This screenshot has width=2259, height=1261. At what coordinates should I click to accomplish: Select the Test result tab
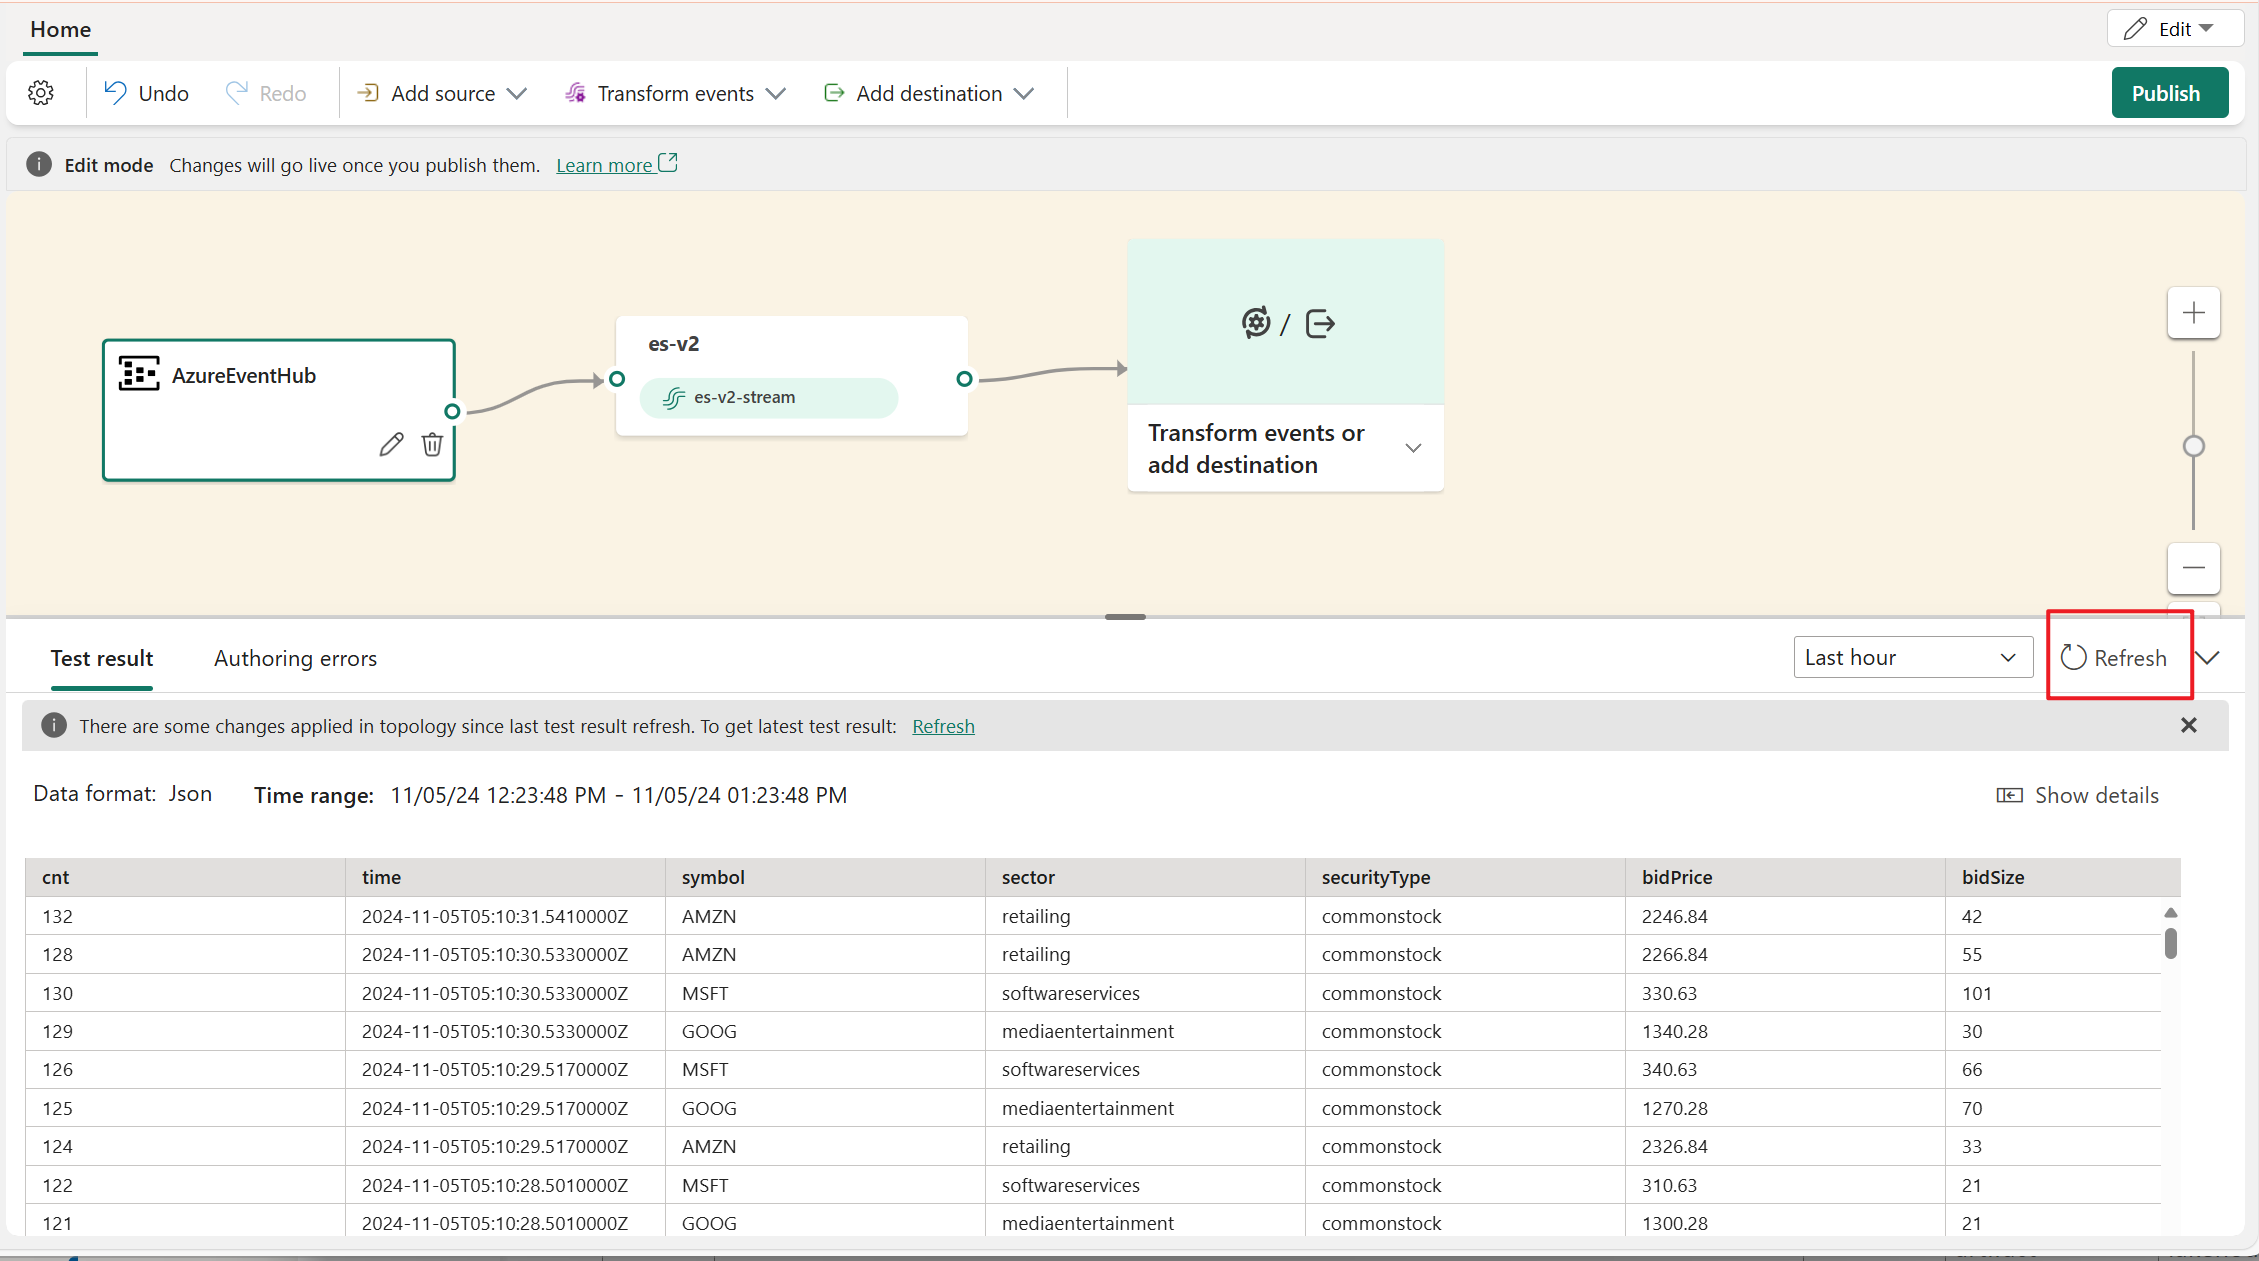click(101, 658)
